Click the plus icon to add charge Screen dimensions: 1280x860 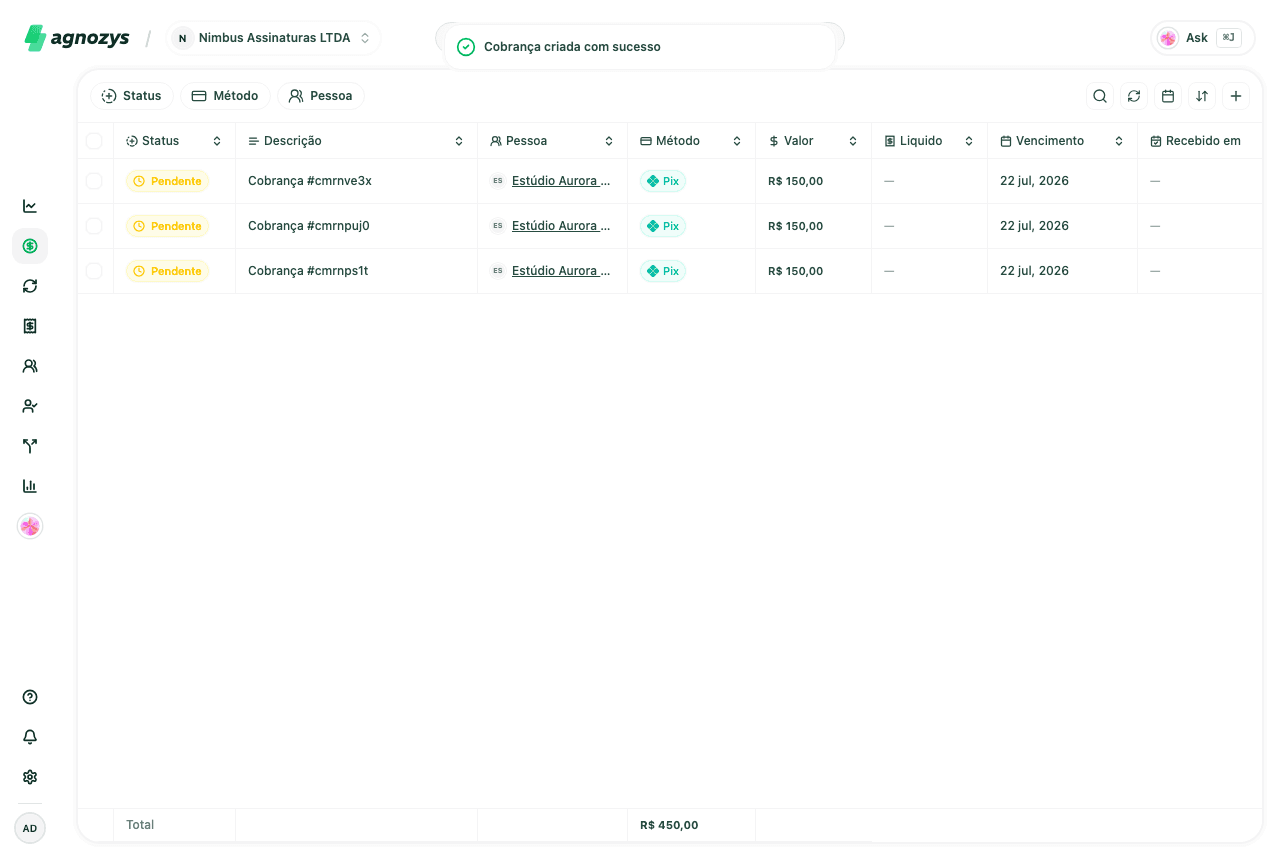click(1236, 96)
